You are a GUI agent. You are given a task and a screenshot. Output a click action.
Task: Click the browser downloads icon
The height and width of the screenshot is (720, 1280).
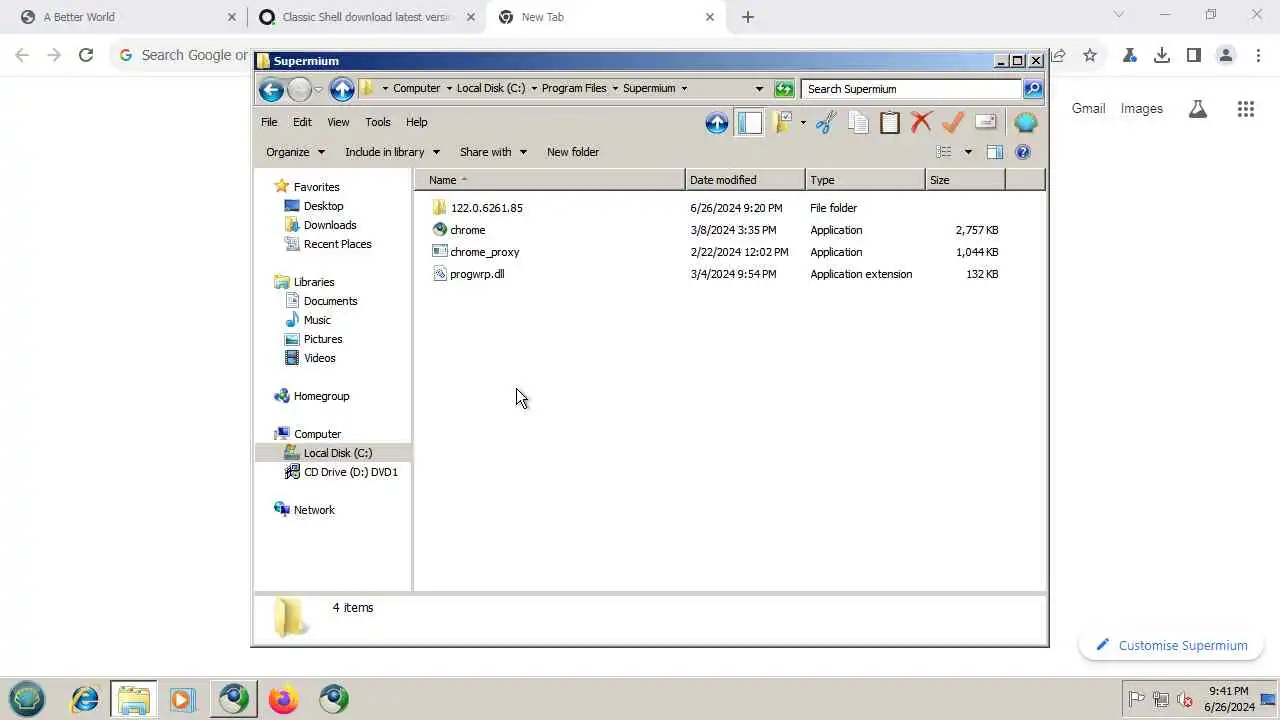pyautogui.click(x=1161, y=55)
